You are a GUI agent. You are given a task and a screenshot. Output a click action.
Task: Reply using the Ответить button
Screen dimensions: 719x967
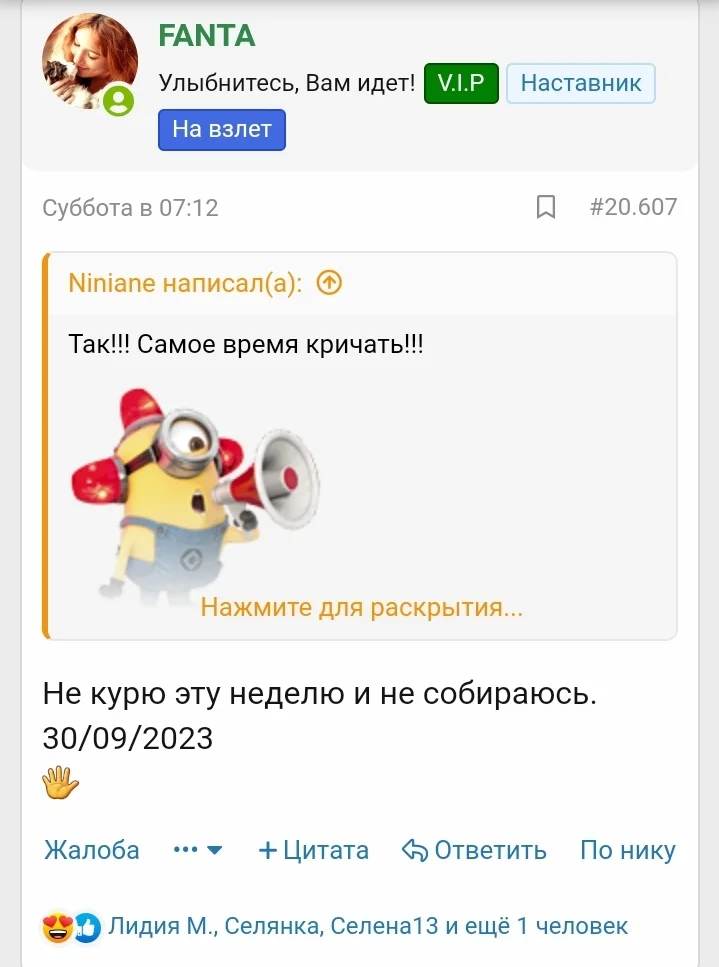coord(474,850)
